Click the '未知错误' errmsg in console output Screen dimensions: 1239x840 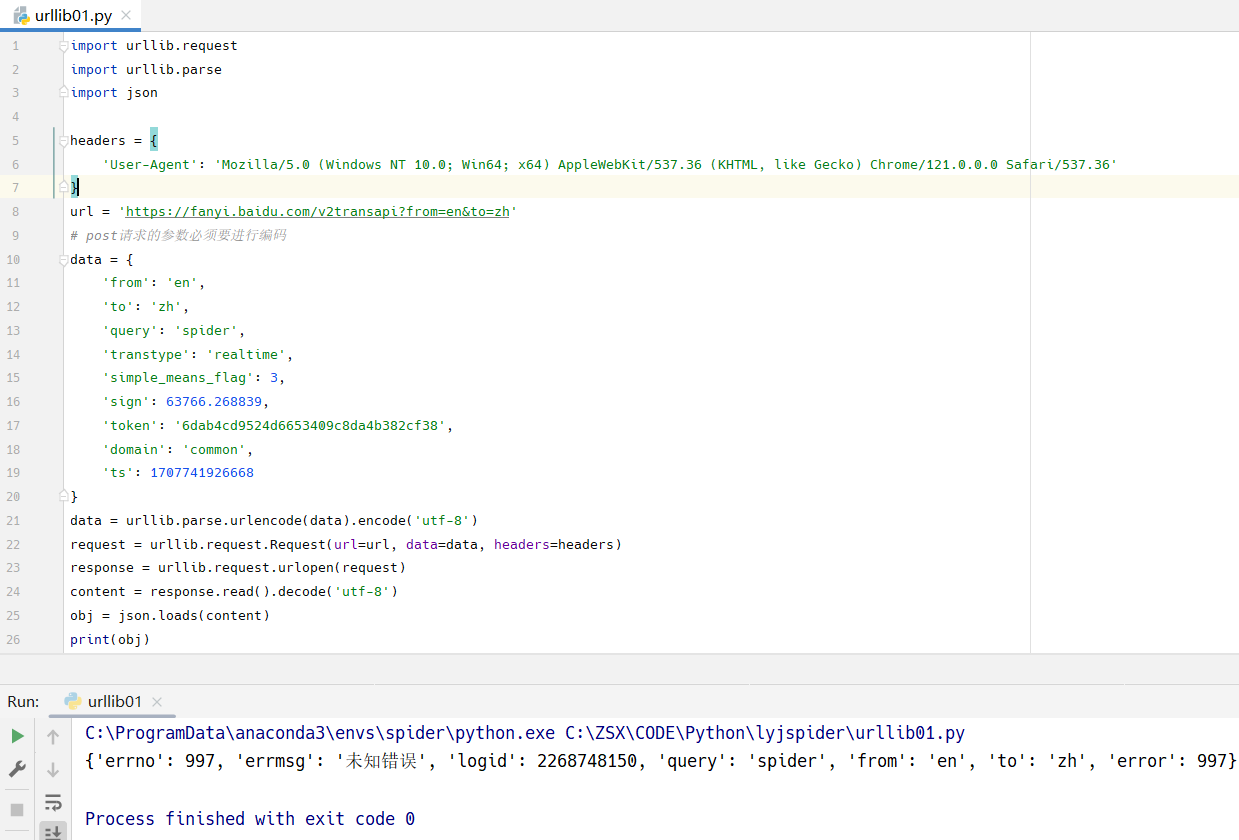pos(383,762)
